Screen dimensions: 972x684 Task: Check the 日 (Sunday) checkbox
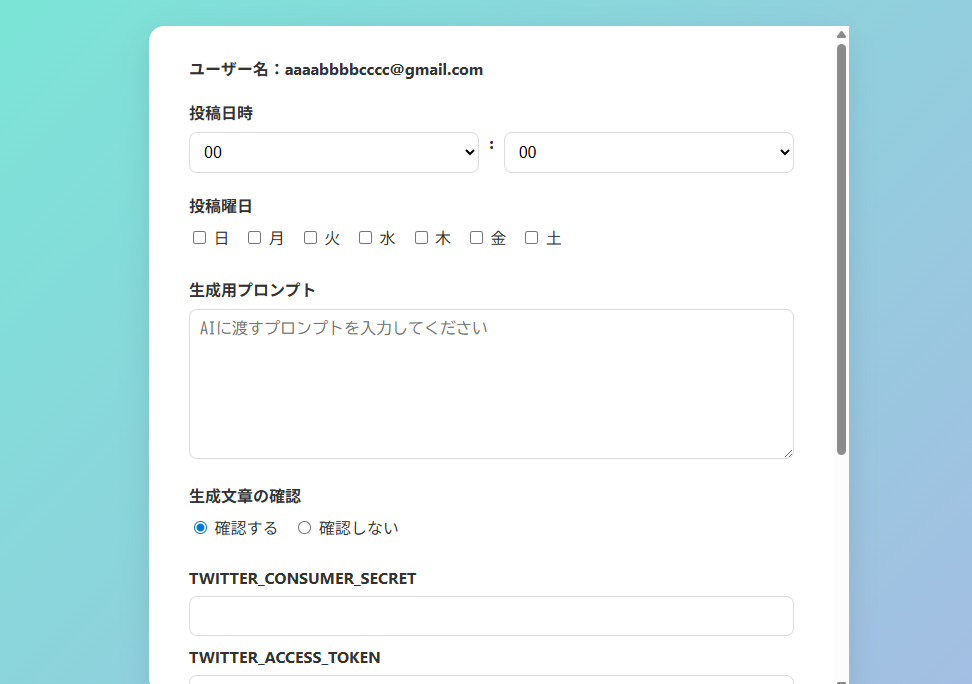(x=200, y=238)
